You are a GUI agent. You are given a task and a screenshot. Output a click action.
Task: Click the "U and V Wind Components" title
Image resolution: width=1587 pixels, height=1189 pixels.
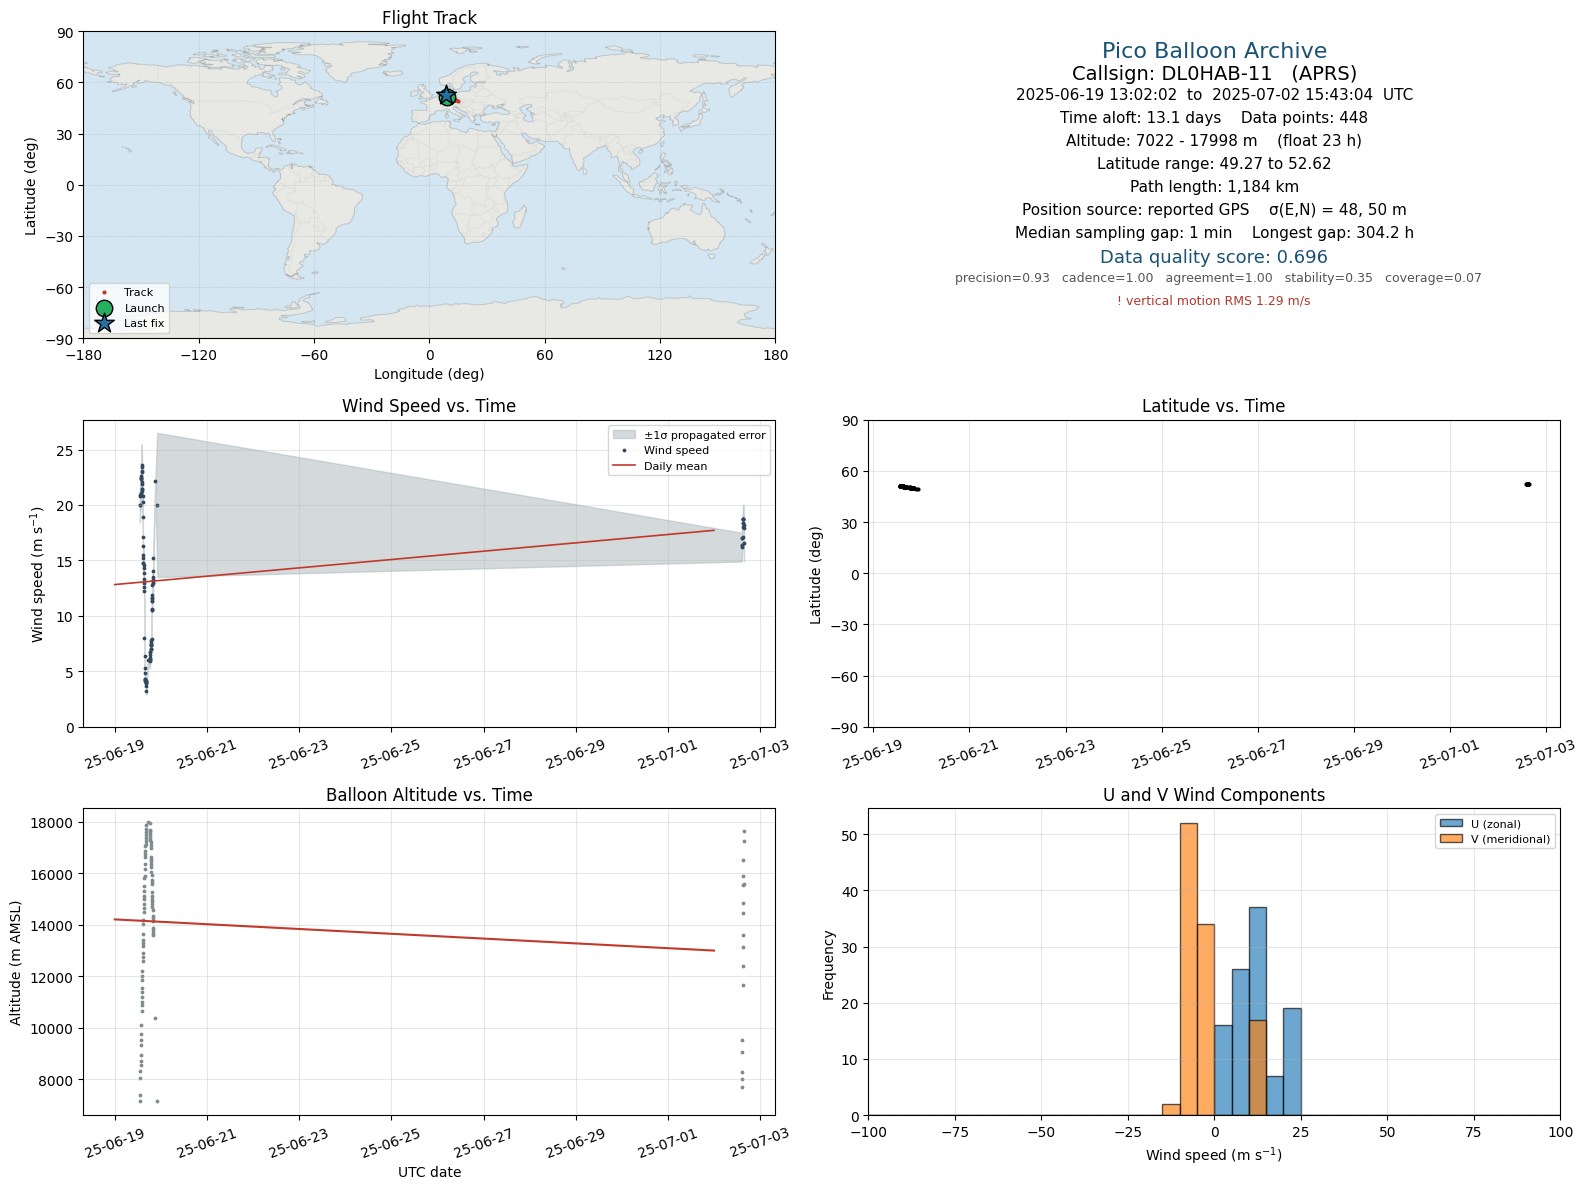1214,795
